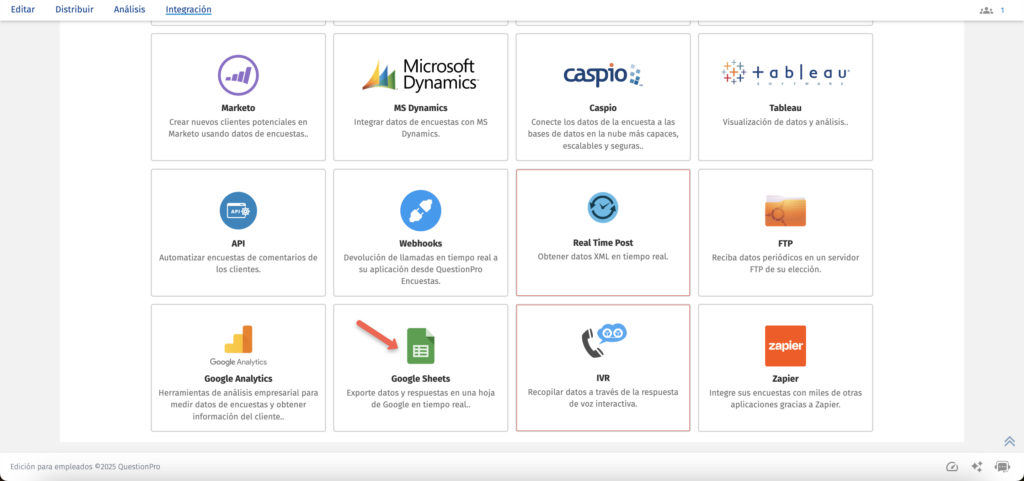Screen dimensions: 1024x481
Task: Click "Visualización de datos y análisis" text
Action: click(785, 122)
